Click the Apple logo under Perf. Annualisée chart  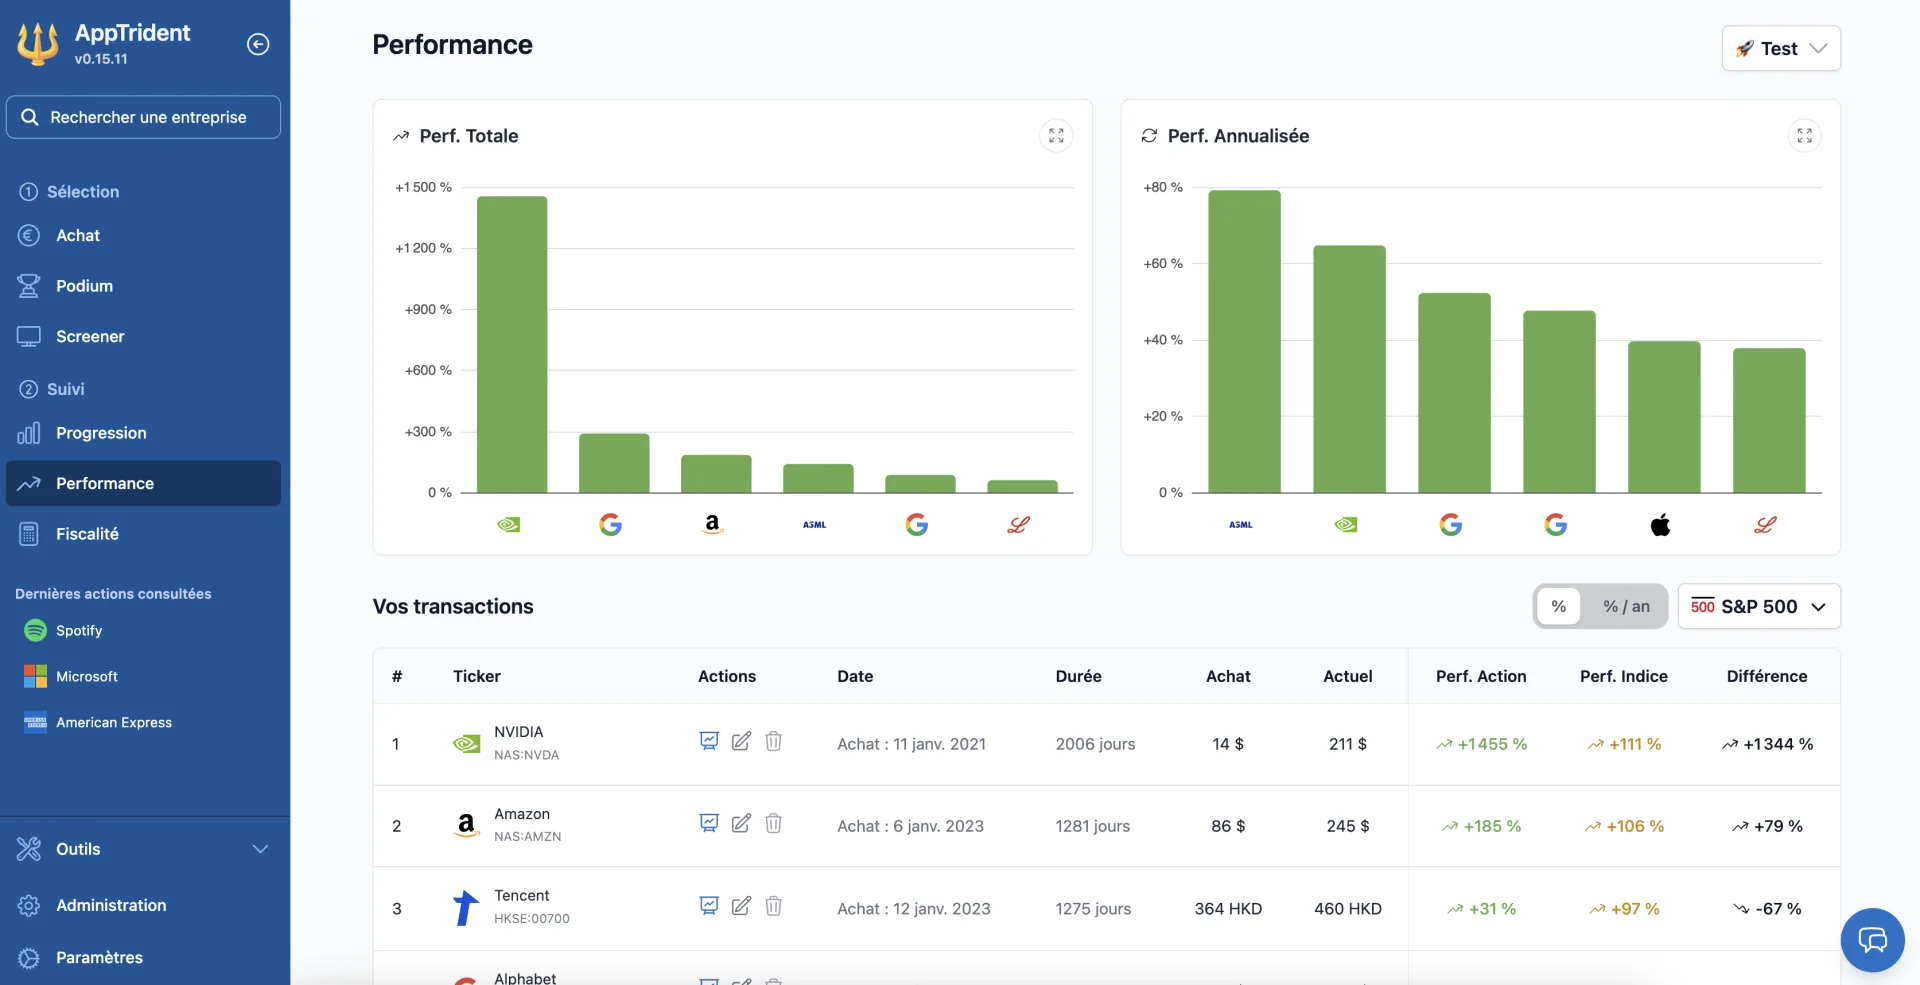click(x=1660, y=524)
